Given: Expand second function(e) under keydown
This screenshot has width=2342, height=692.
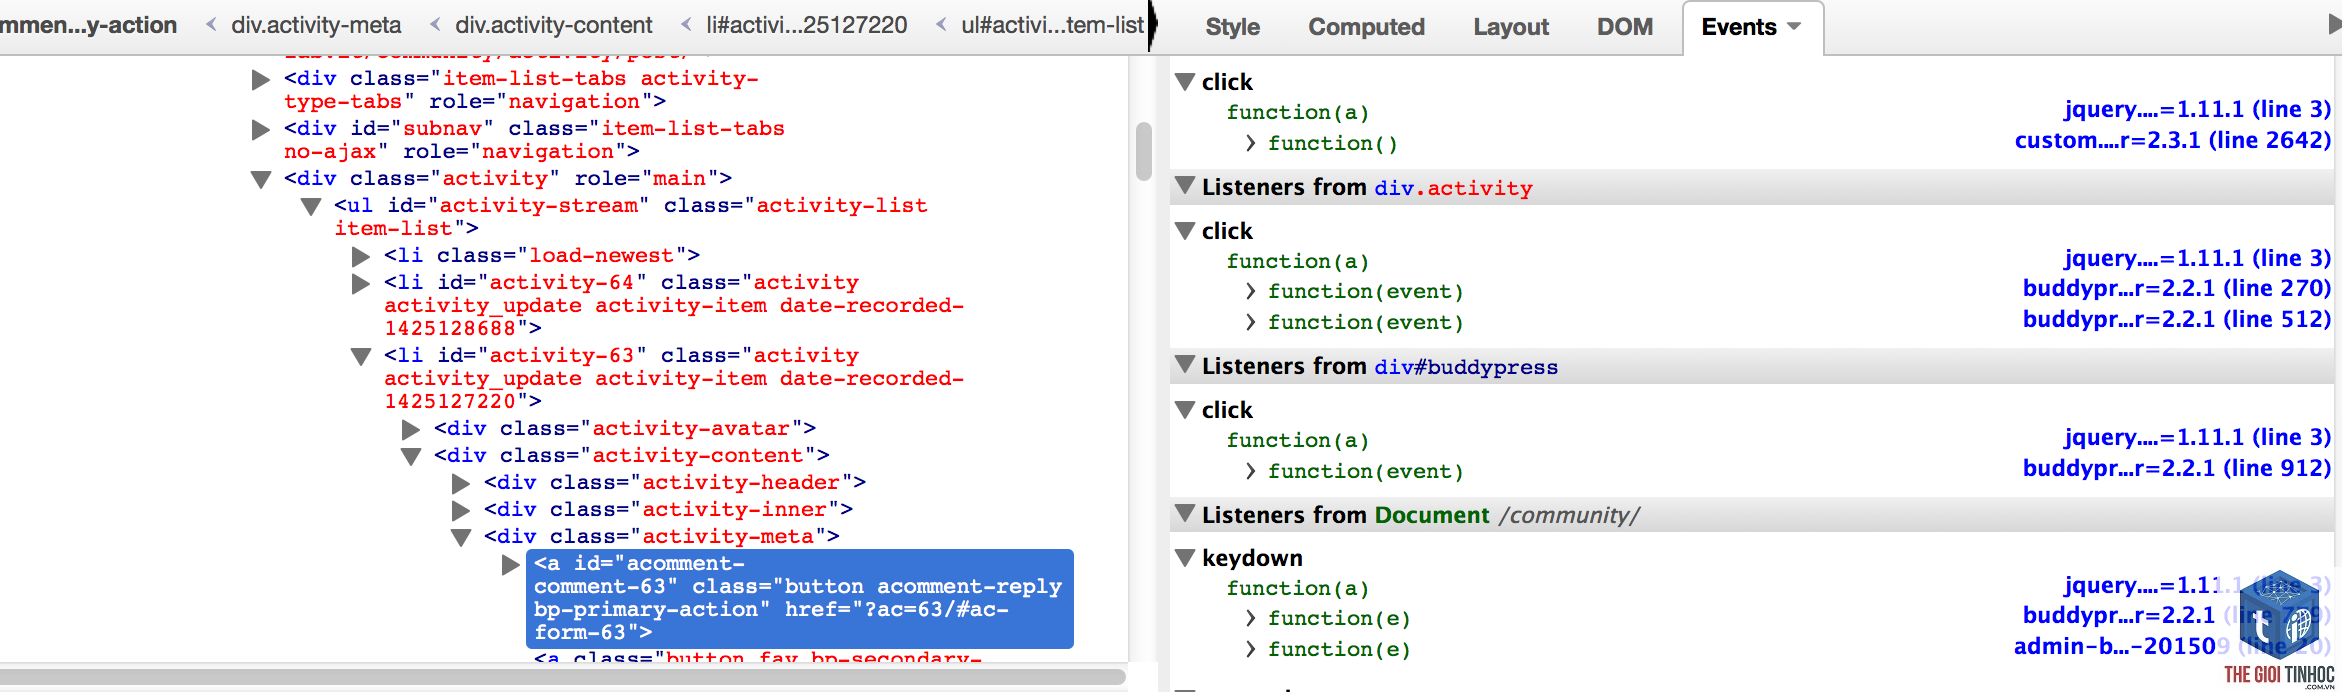Looking at the screenshot, I should point(1251,649).
